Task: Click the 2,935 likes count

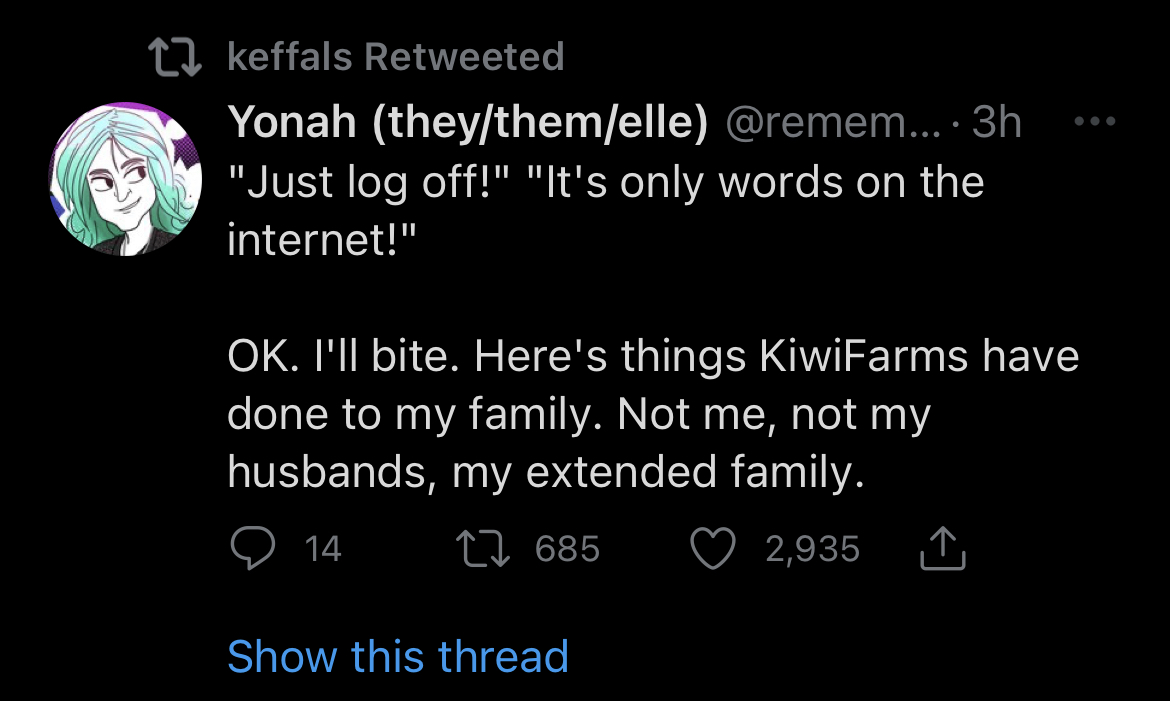Action: click(x=813, y=549)
